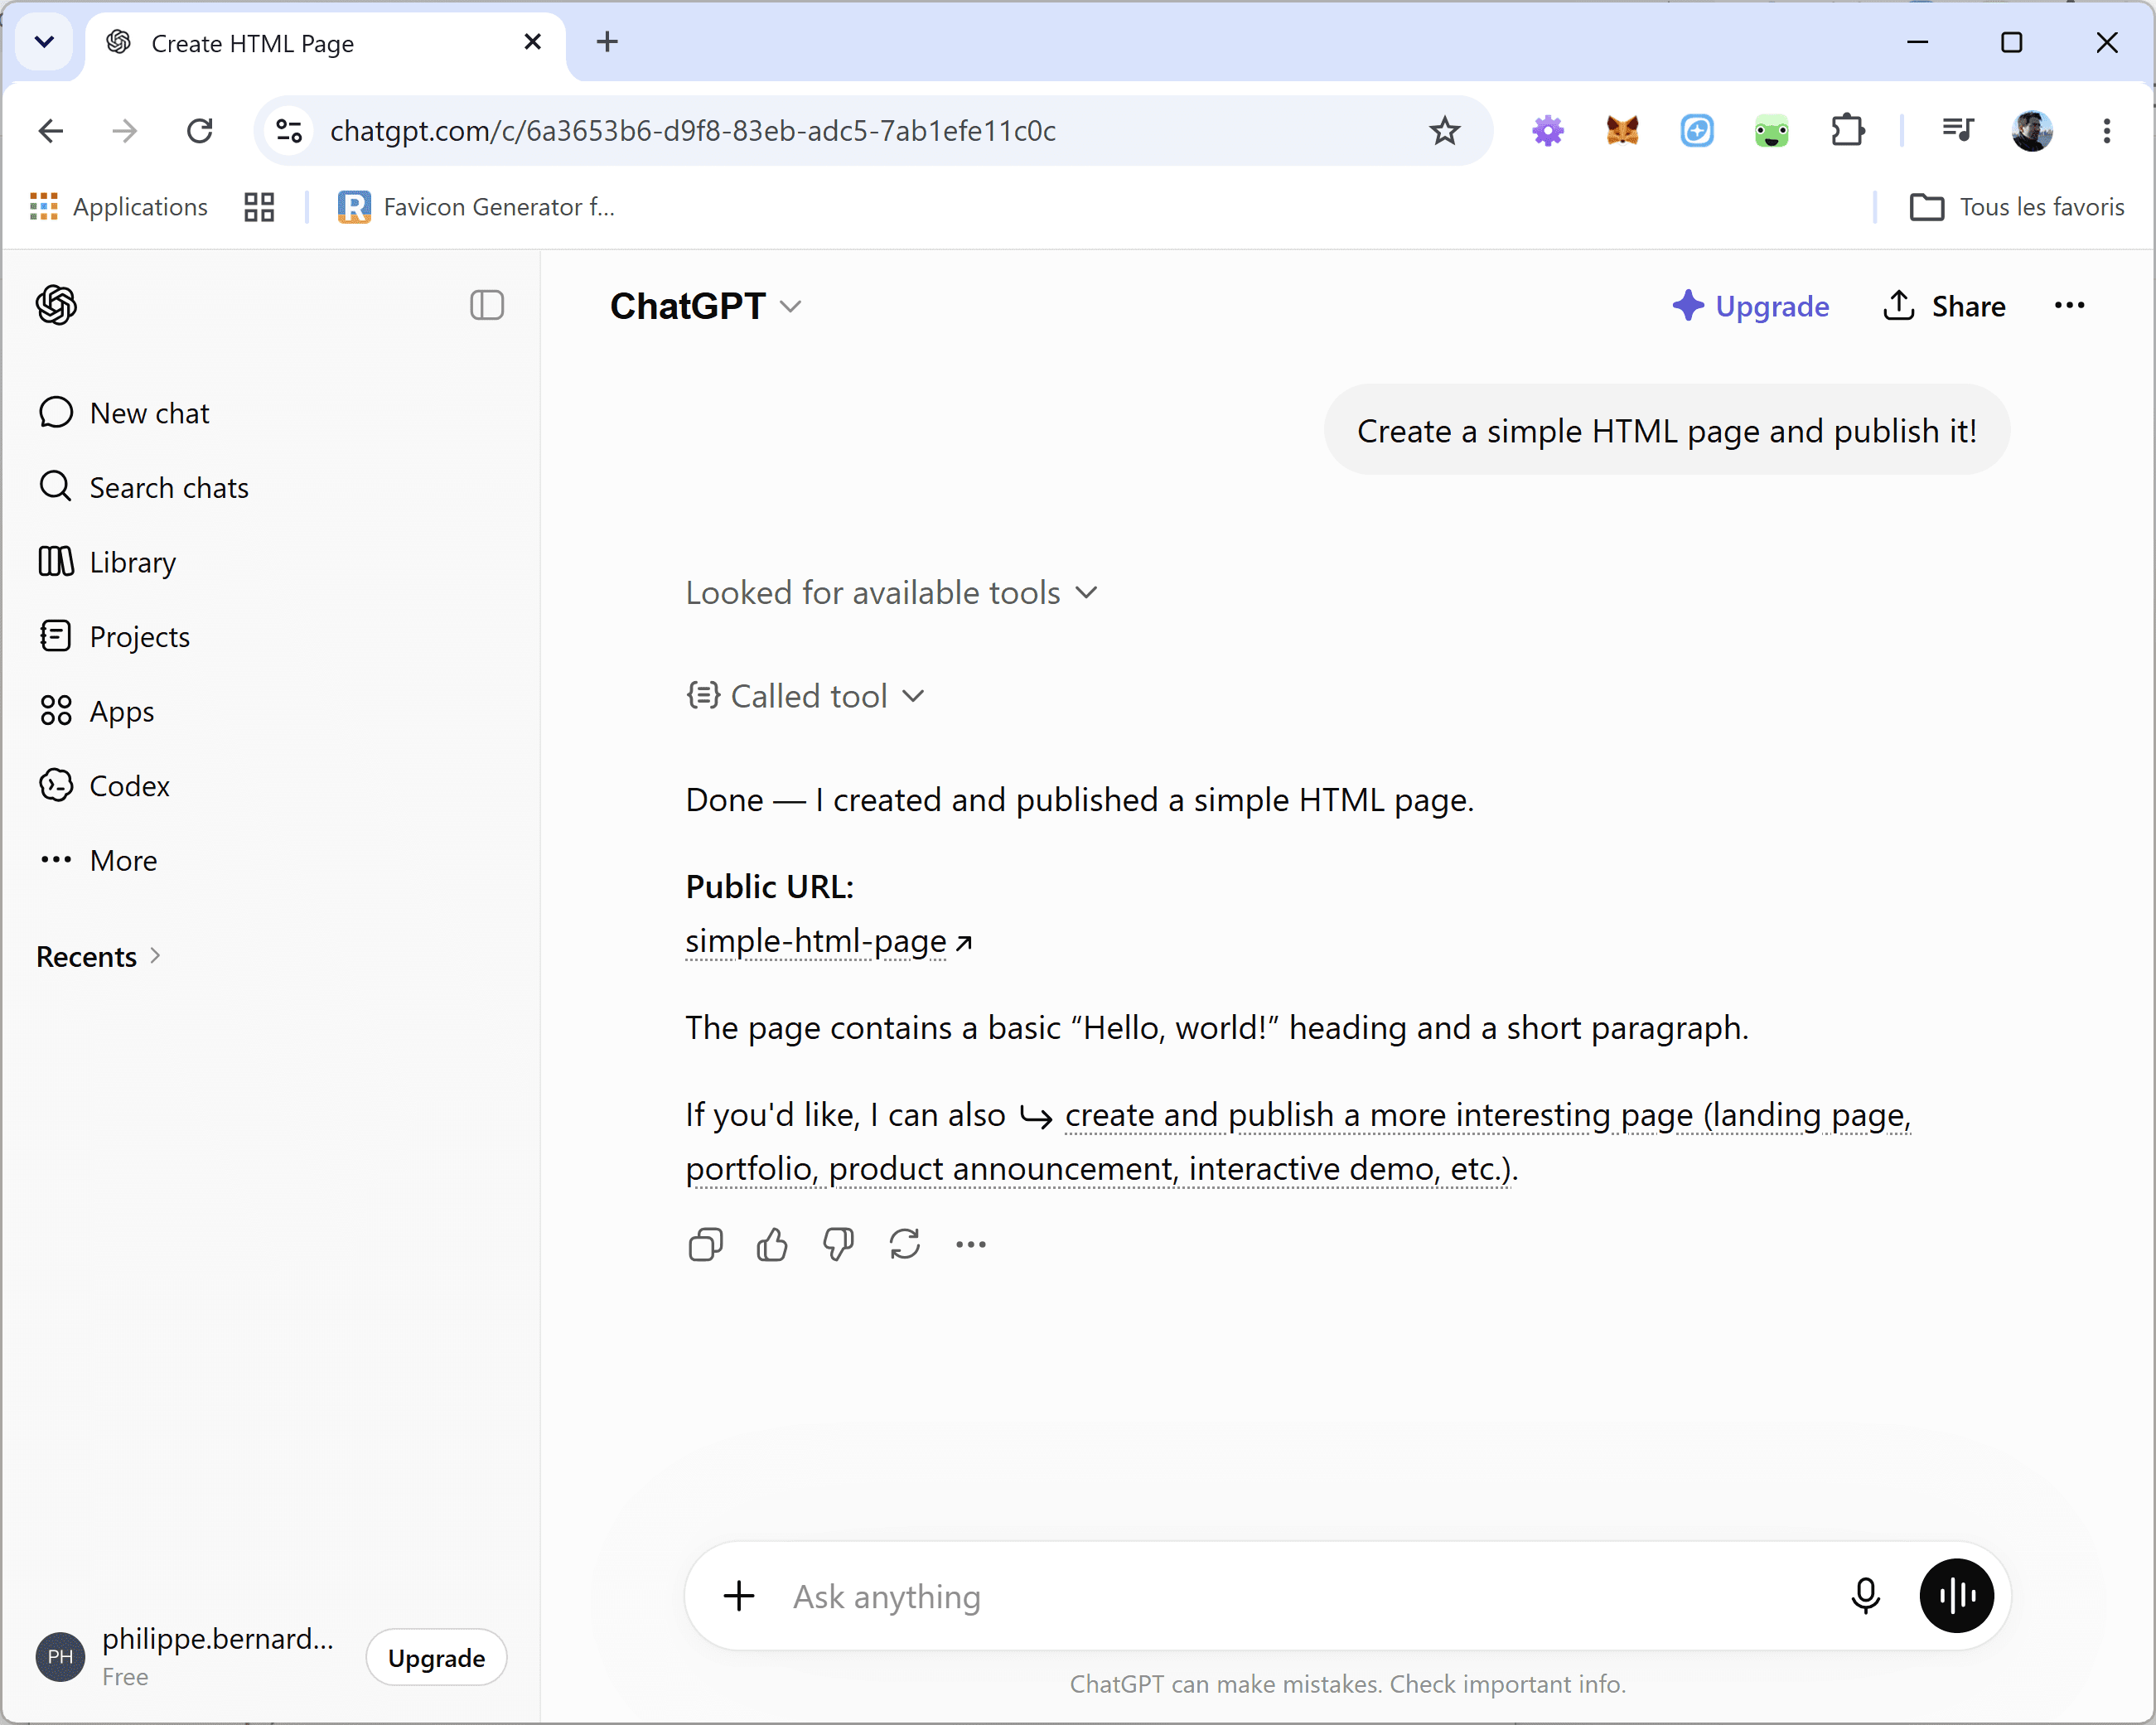Open the Applications bookmark shortcut

point(118,207)
